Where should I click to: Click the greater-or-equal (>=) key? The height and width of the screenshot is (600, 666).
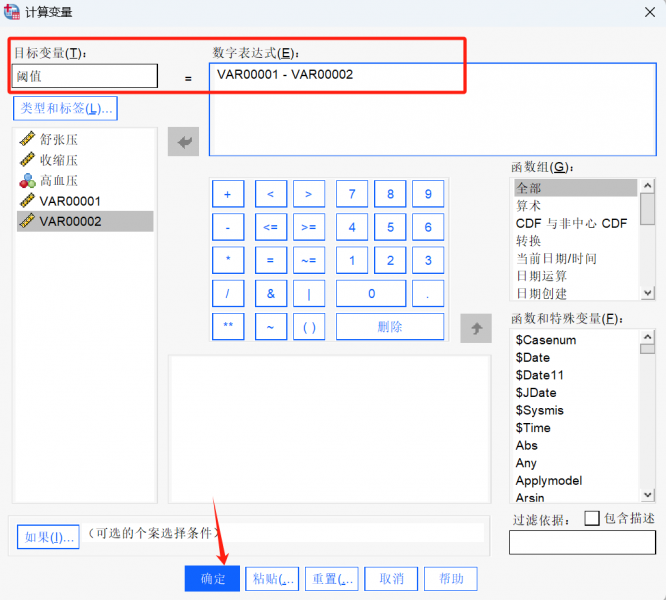(309, 227)
